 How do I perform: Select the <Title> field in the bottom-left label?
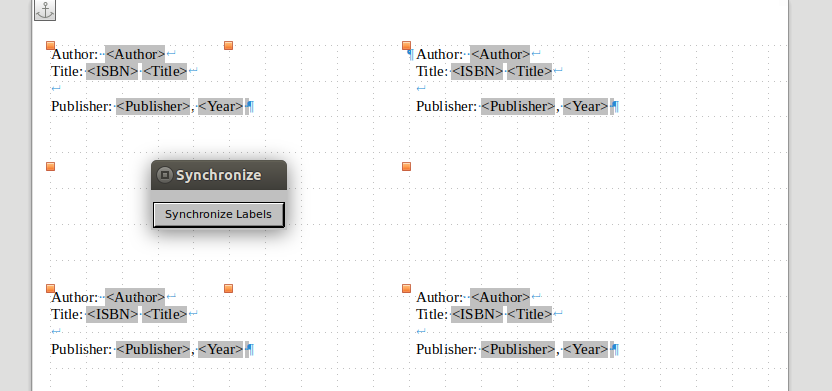(x=164, y=314)
